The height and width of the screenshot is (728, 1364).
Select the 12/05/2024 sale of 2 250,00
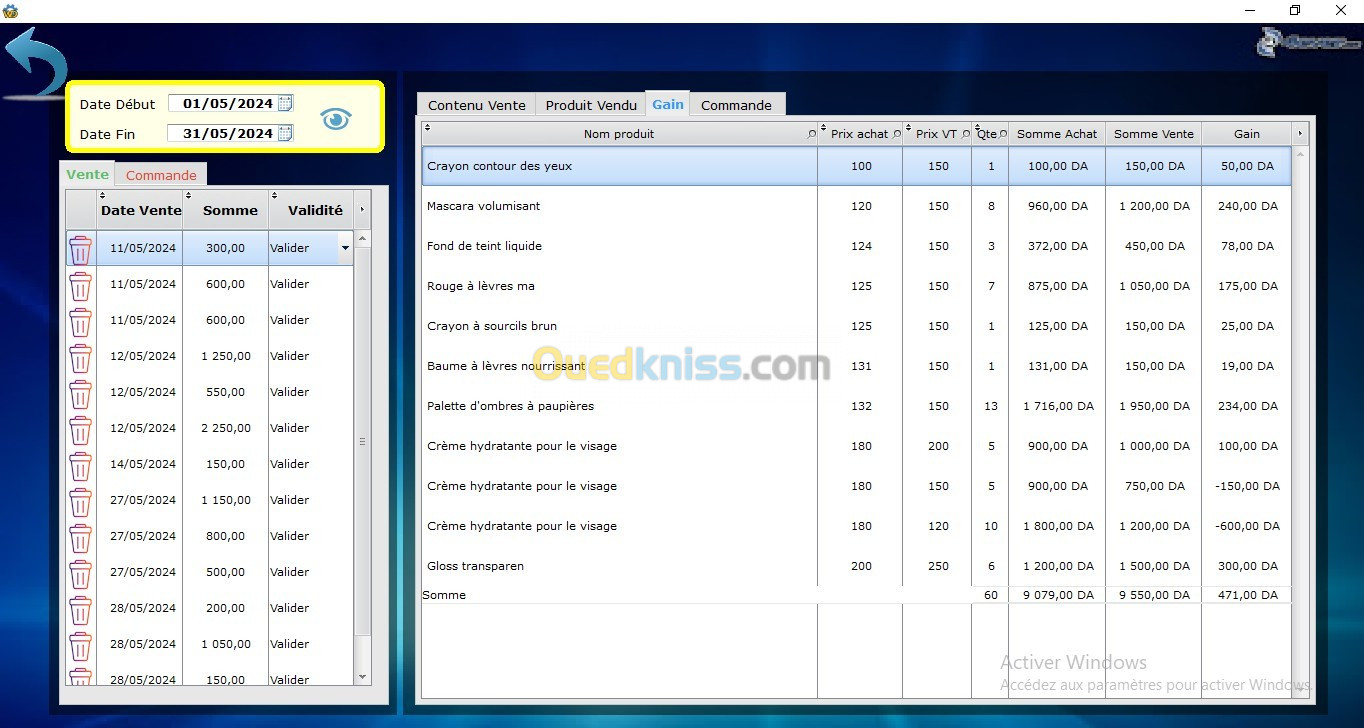coord(210,428)
